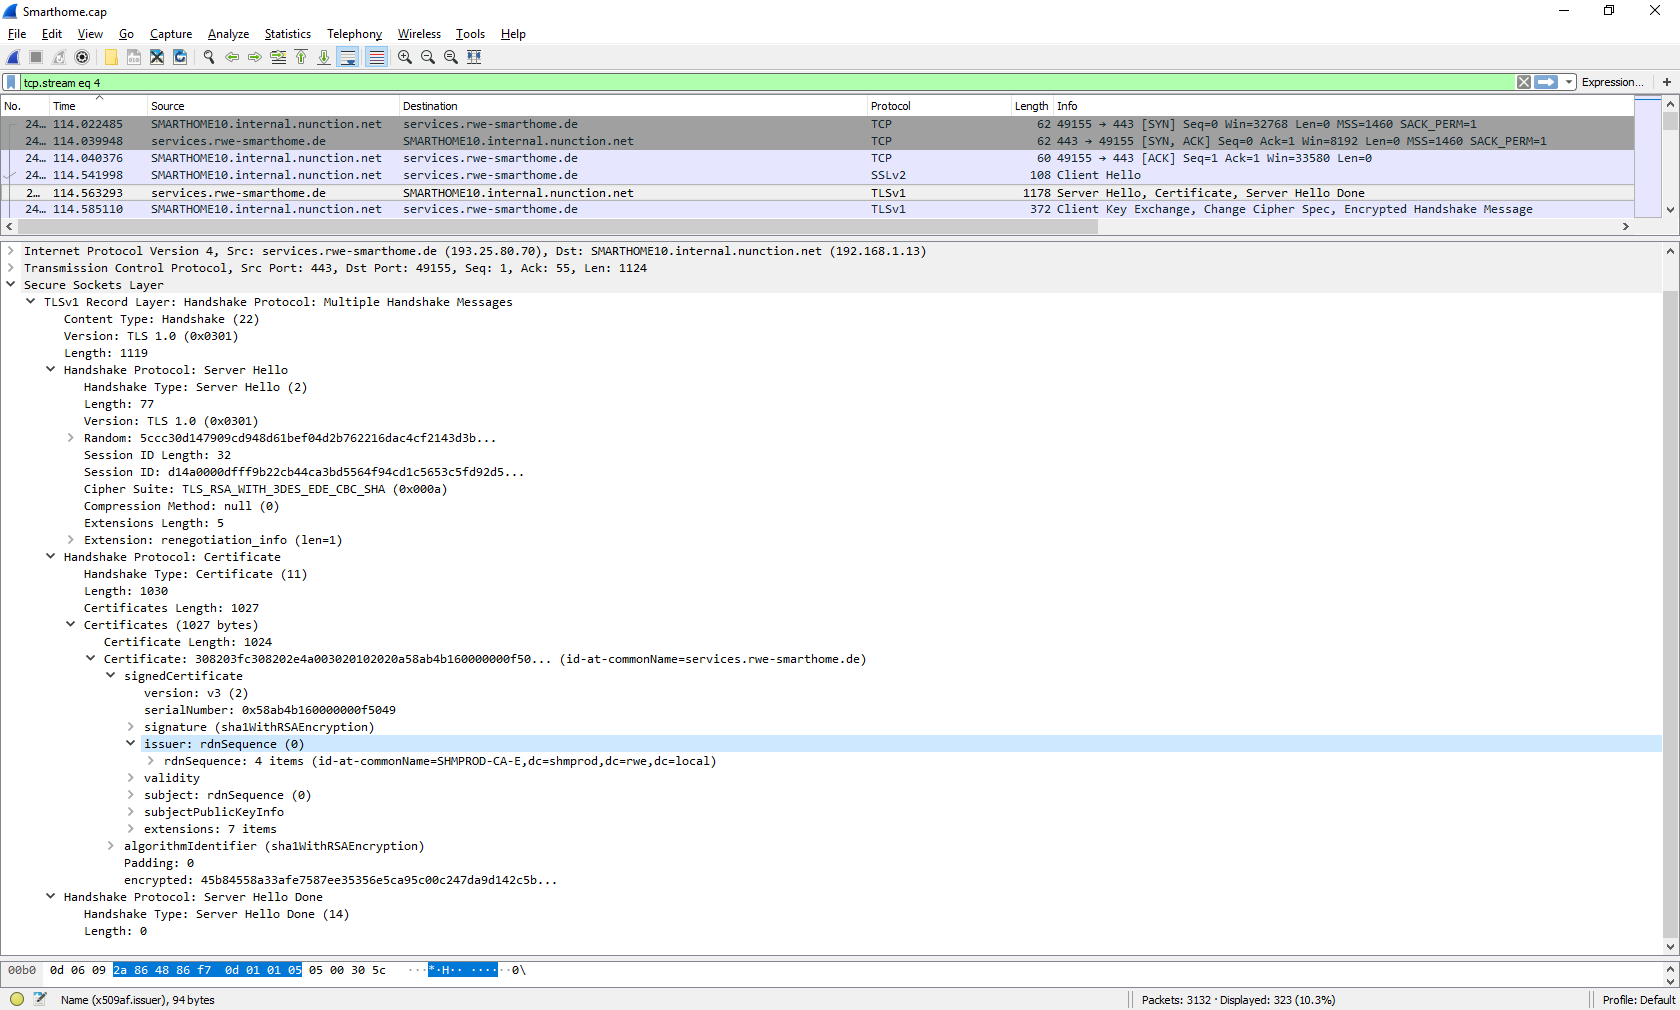Toggle auto-scroll during live capture
The width and height of the screenshot is (1680, 1010).
click(348, 57)
